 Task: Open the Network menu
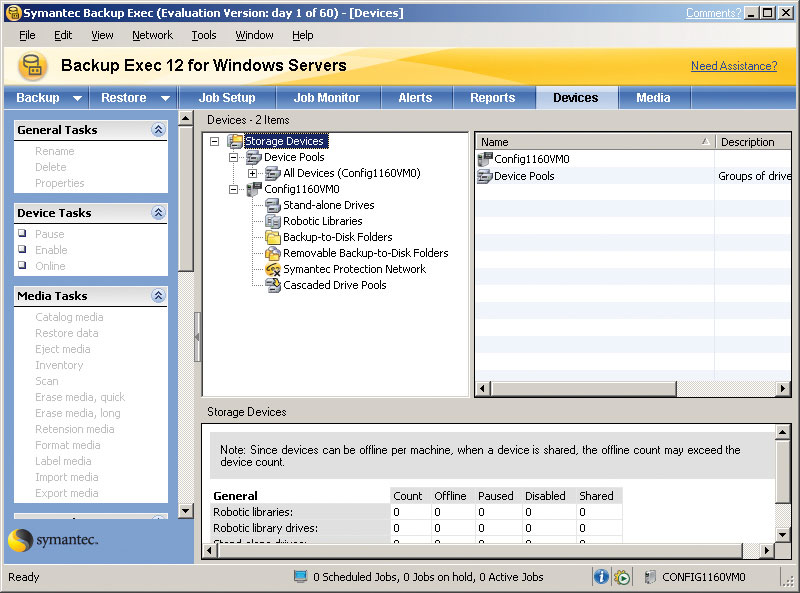(x=152, y=35)
